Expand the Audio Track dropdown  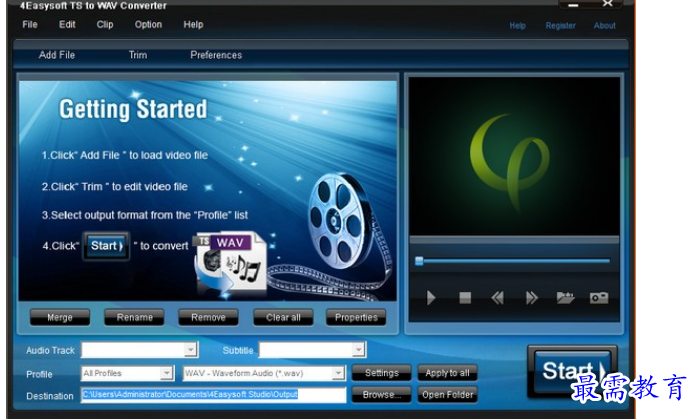point(191,349)
